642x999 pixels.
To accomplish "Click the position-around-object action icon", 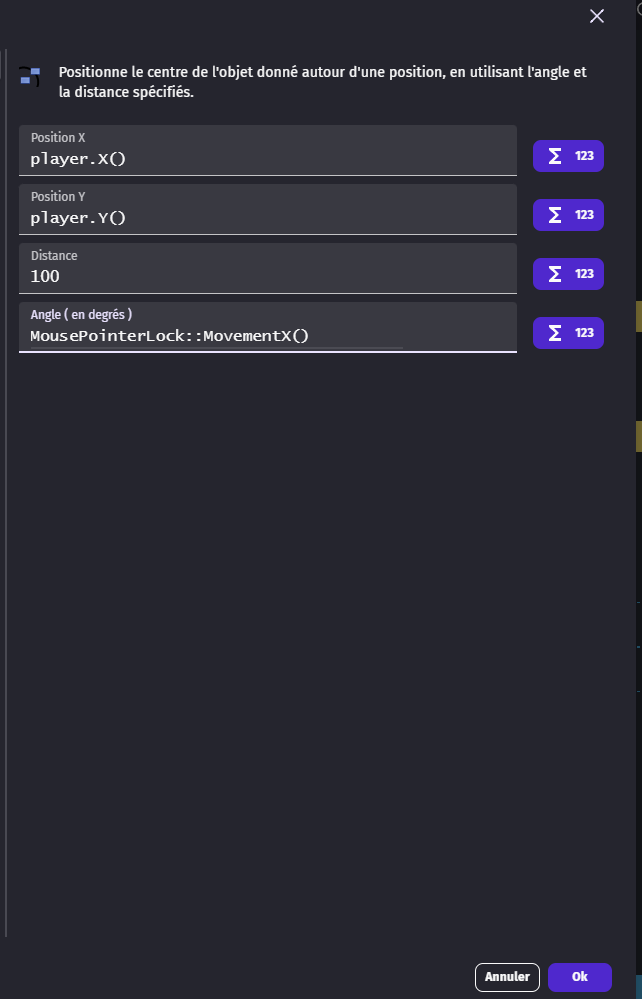I will (x=30, y=76).
